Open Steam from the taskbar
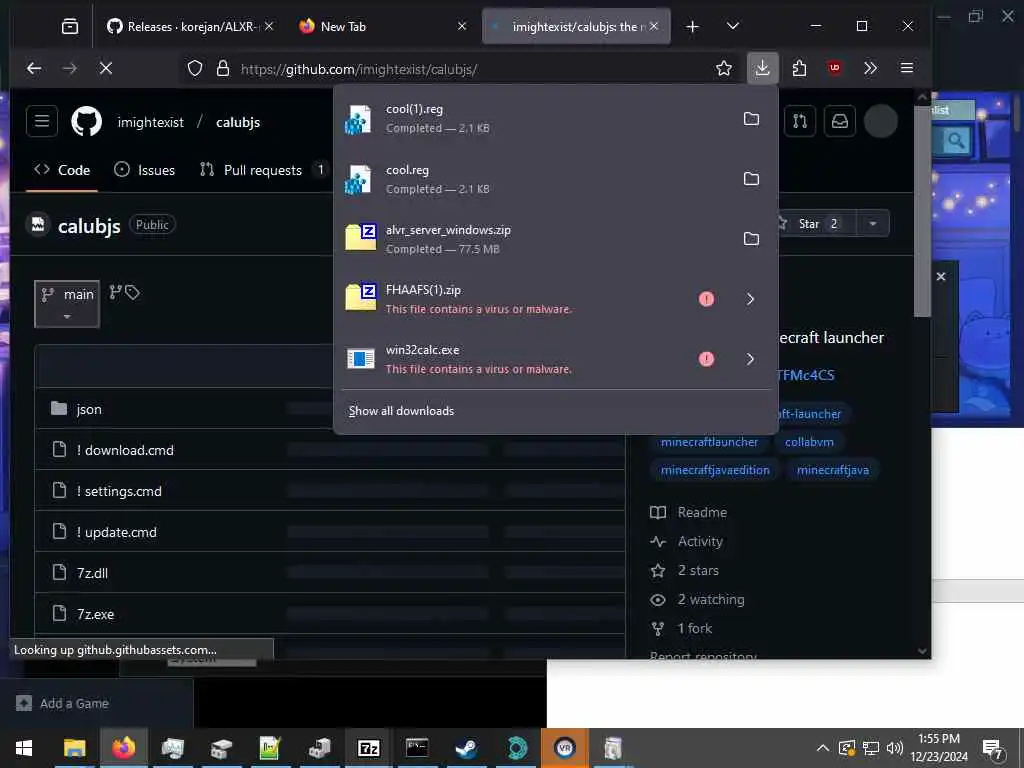This screenshot has width=1024, height=768. pyautogui.click(x=466, y=748)
